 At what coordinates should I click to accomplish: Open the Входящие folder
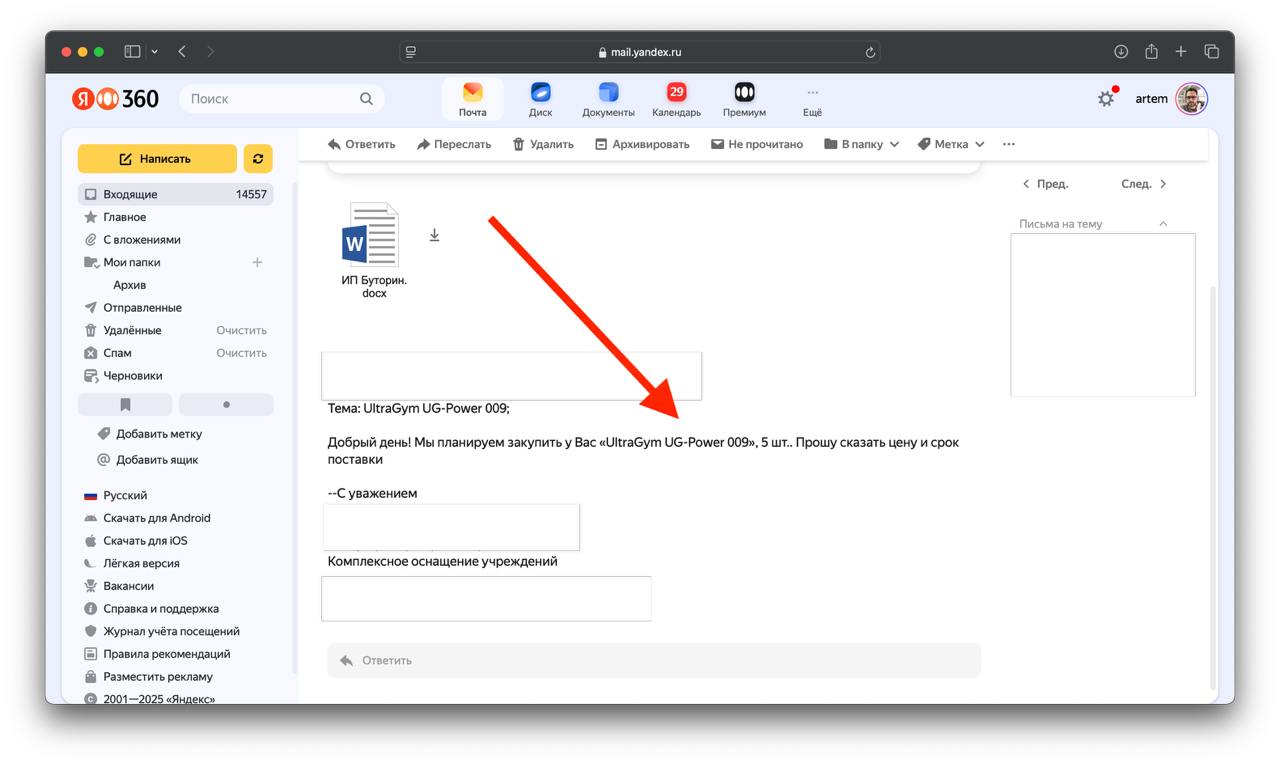tap(176, 194)
